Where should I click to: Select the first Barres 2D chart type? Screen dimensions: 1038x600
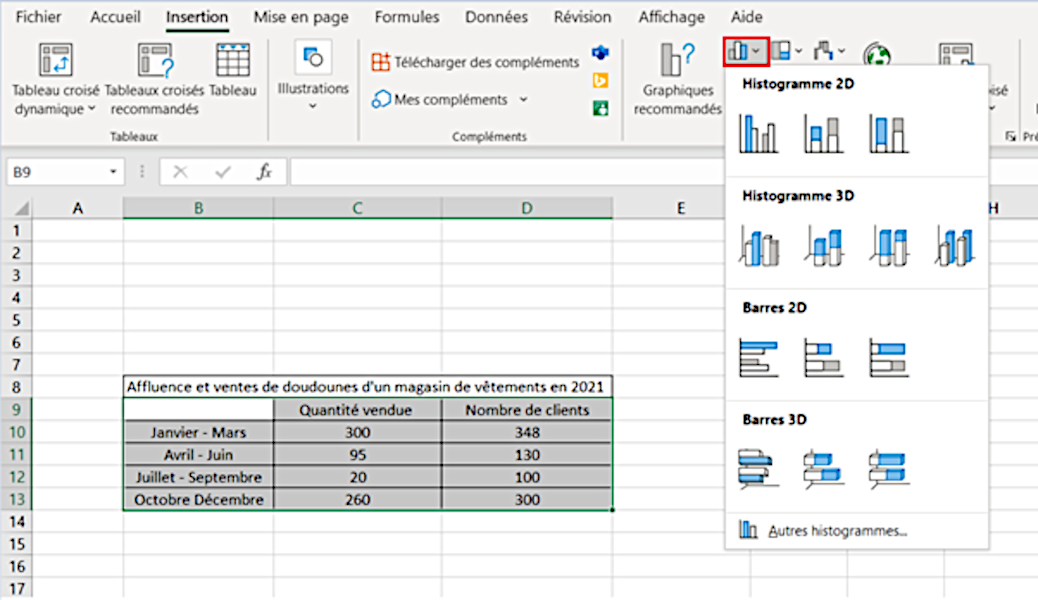[x=758, y=355]
